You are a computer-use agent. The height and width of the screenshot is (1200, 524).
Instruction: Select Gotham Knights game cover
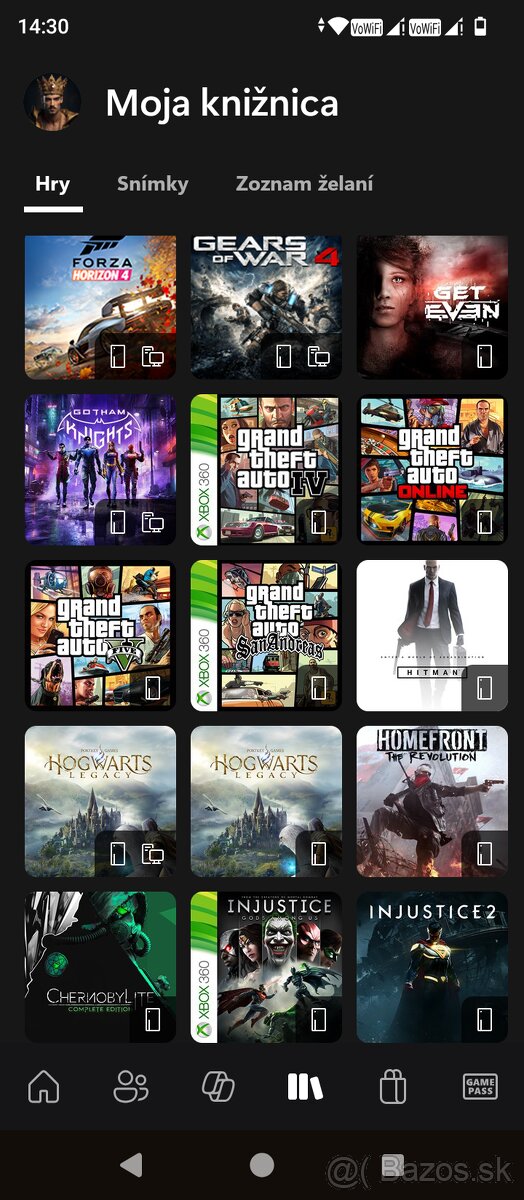[100, 470]
